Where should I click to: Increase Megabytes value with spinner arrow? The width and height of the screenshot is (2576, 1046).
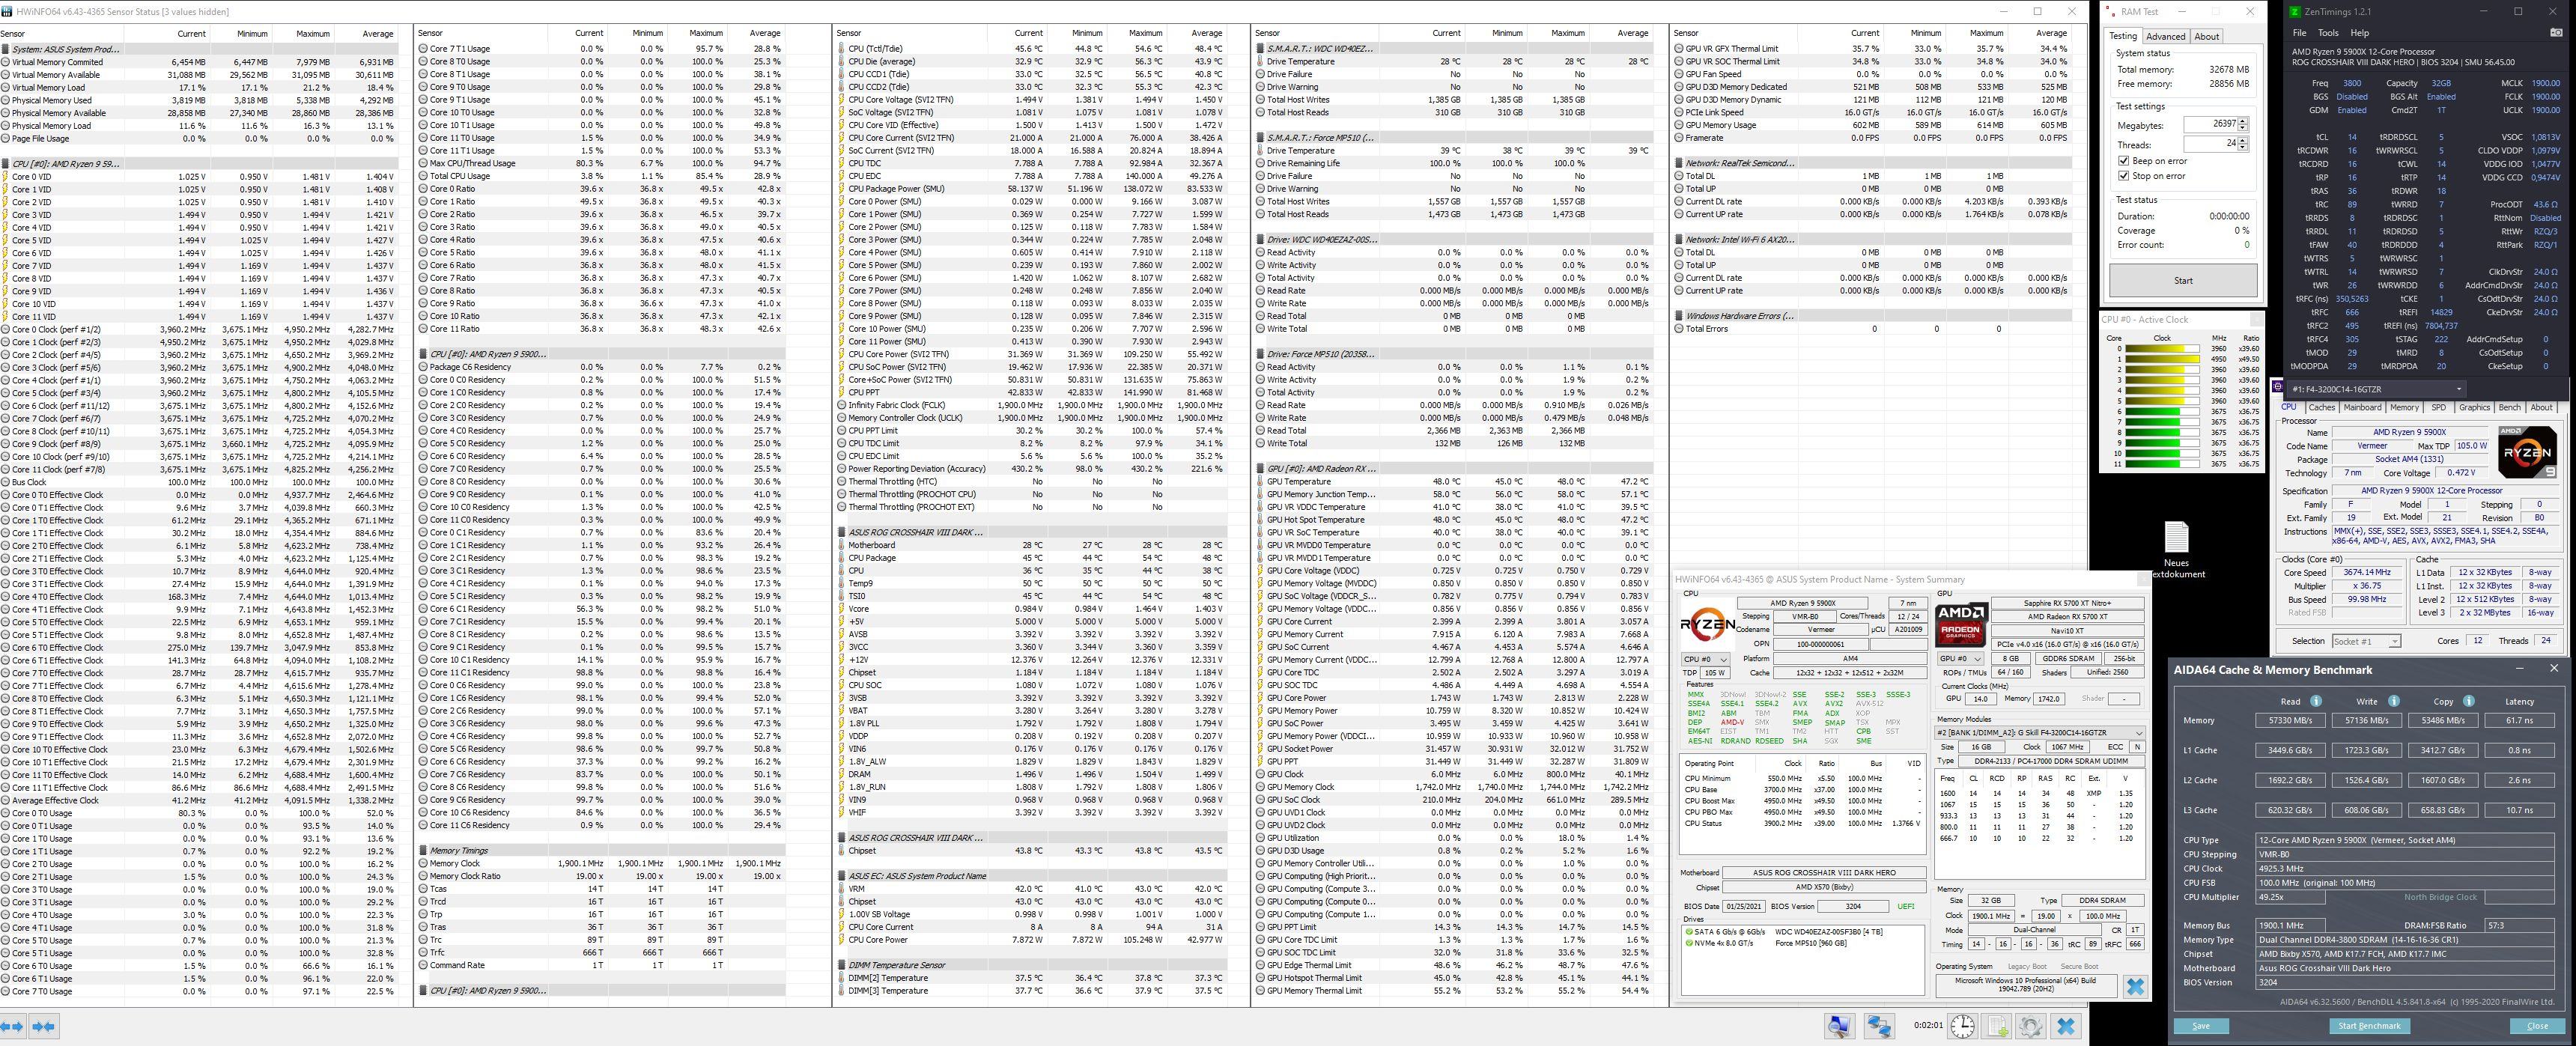(x=2243, y=121)
